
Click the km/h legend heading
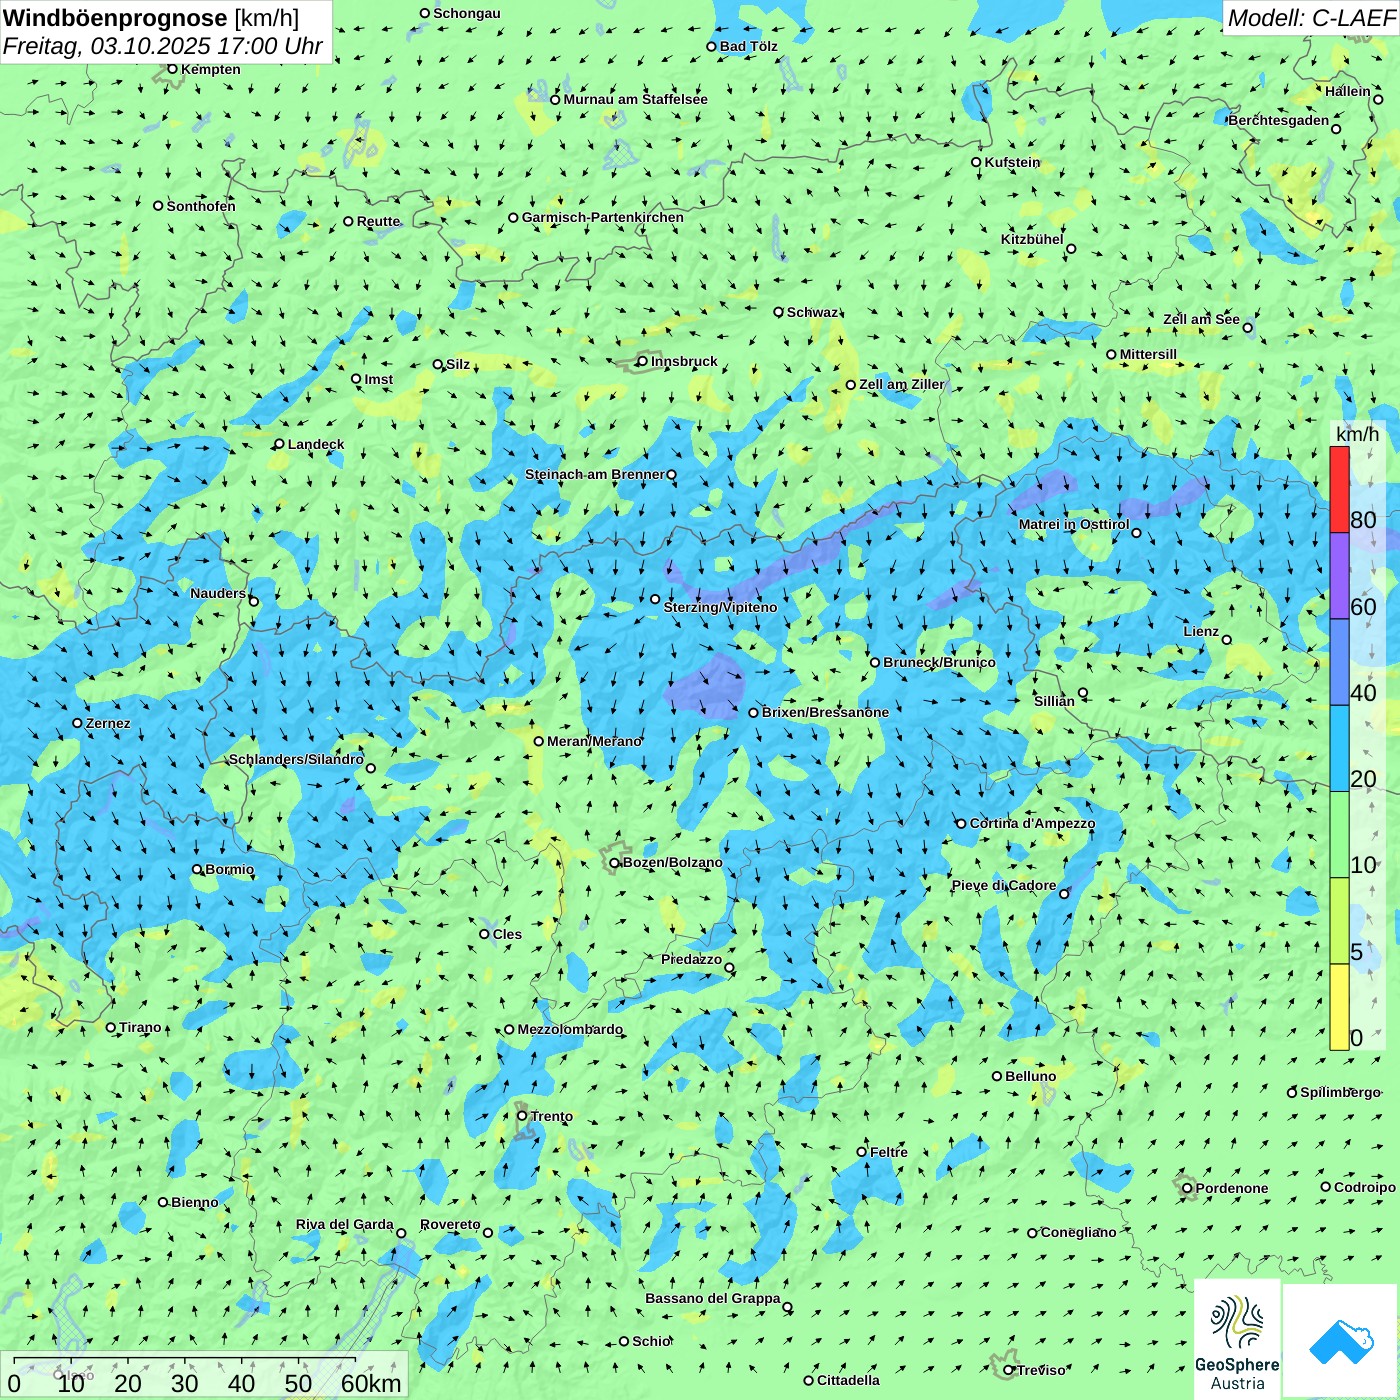(x=1357, y=433)
